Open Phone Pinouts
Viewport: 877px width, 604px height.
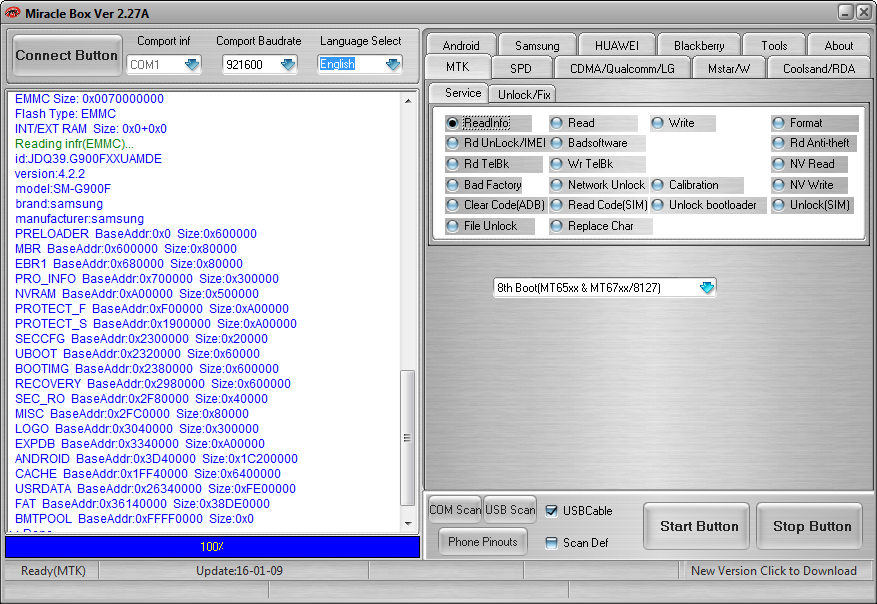[x=483, y=541]
